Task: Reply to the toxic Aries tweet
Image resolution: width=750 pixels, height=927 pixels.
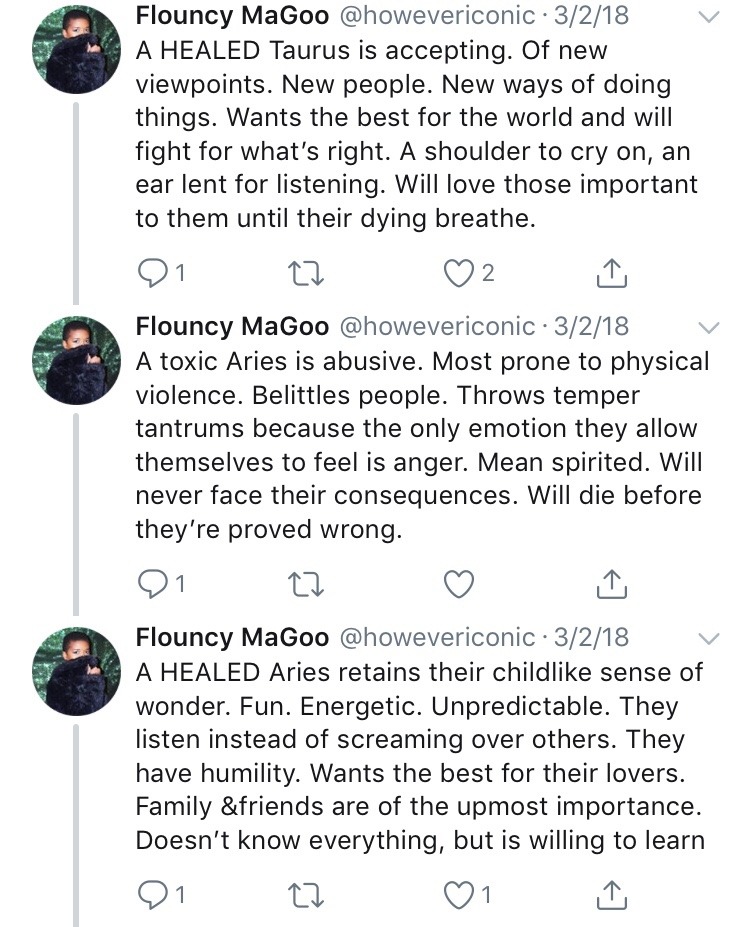Action: (152, 584)
